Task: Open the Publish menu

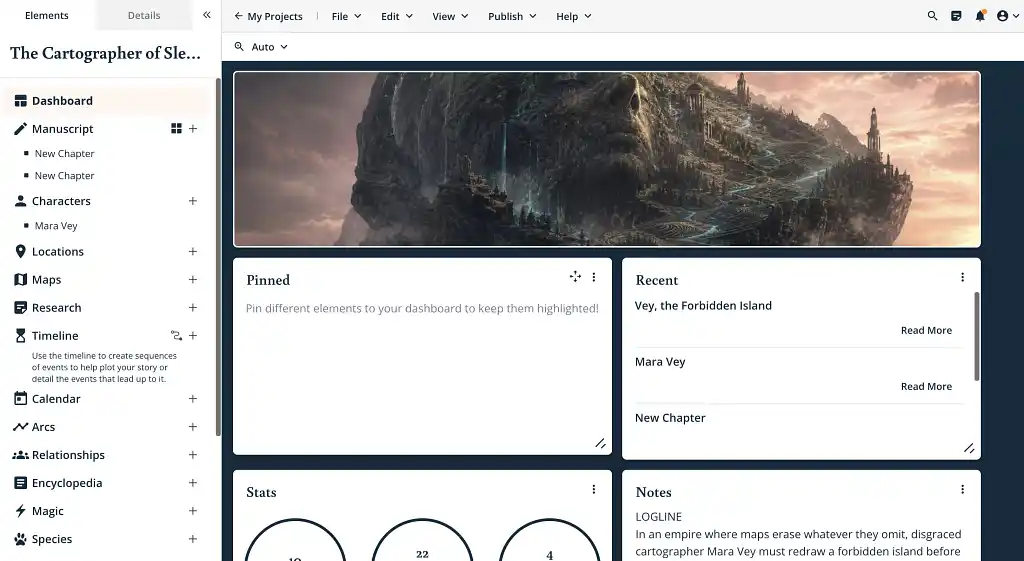Action: pyautogui.click(x=512, y=16)
